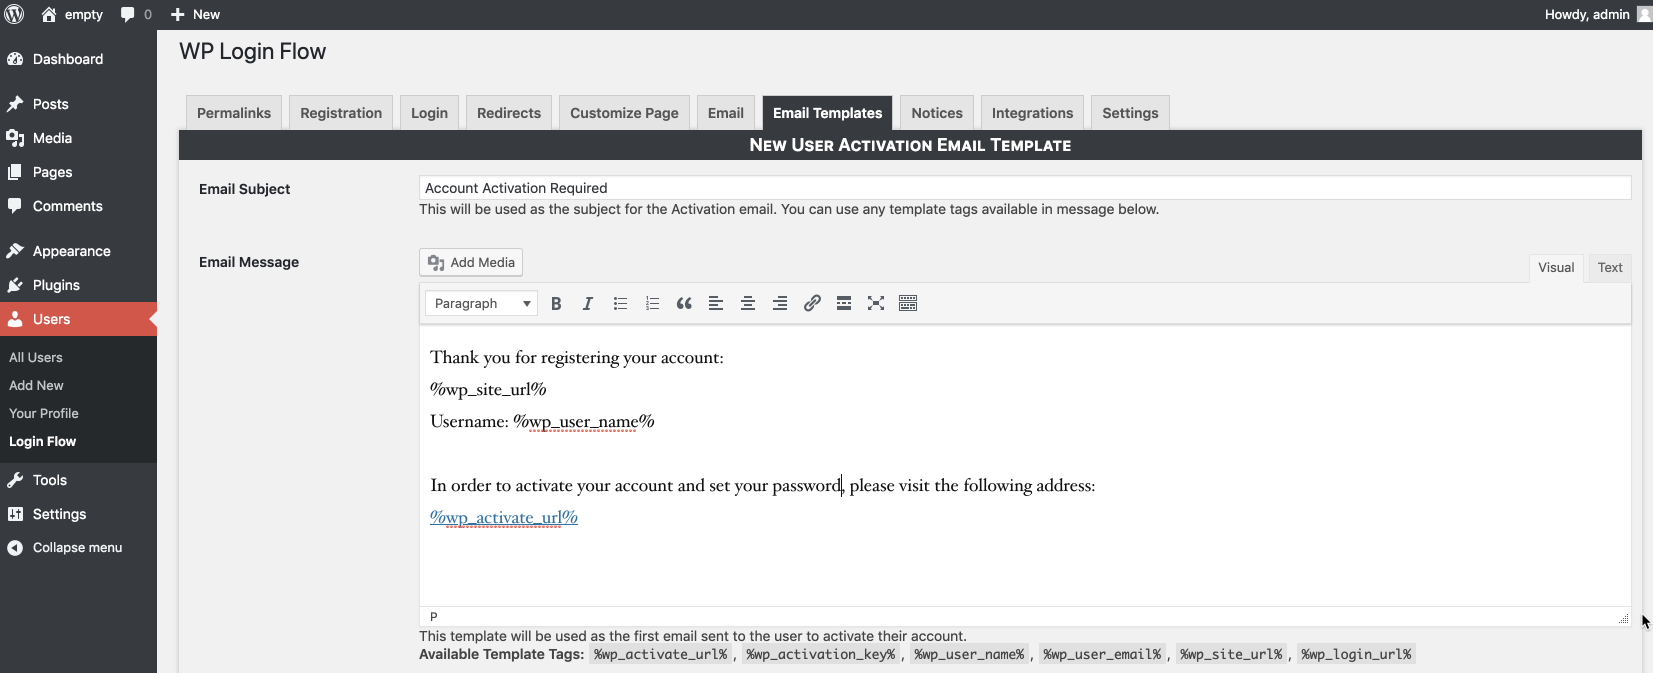Image resolution: width=1653 pixels, height=673 pixels.
Task: Apply blockquote formatting
Action: (684, 303)
